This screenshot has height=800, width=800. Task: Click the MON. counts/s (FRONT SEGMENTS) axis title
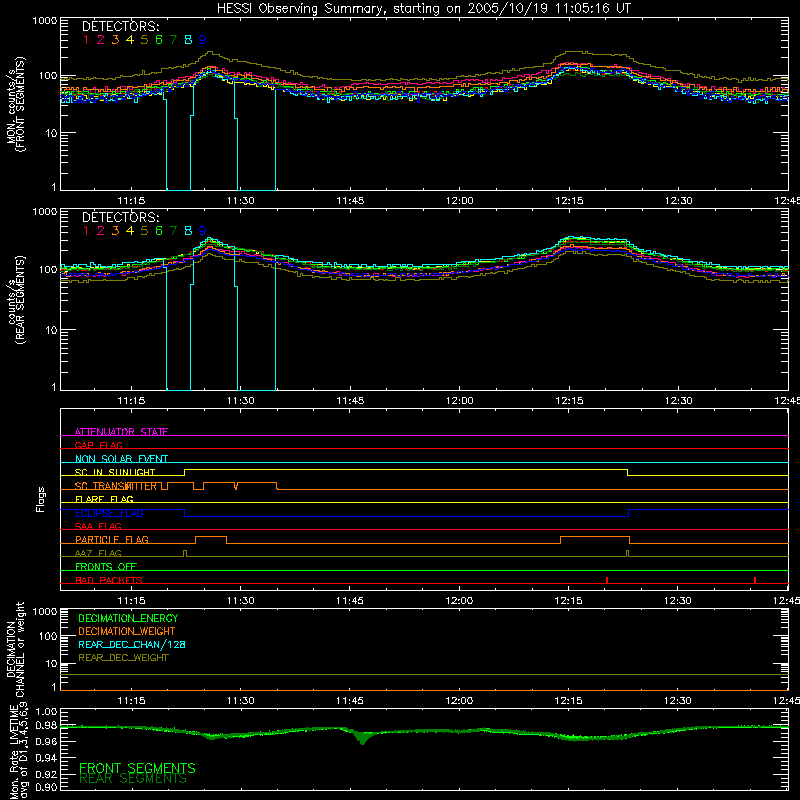(15, 104)
